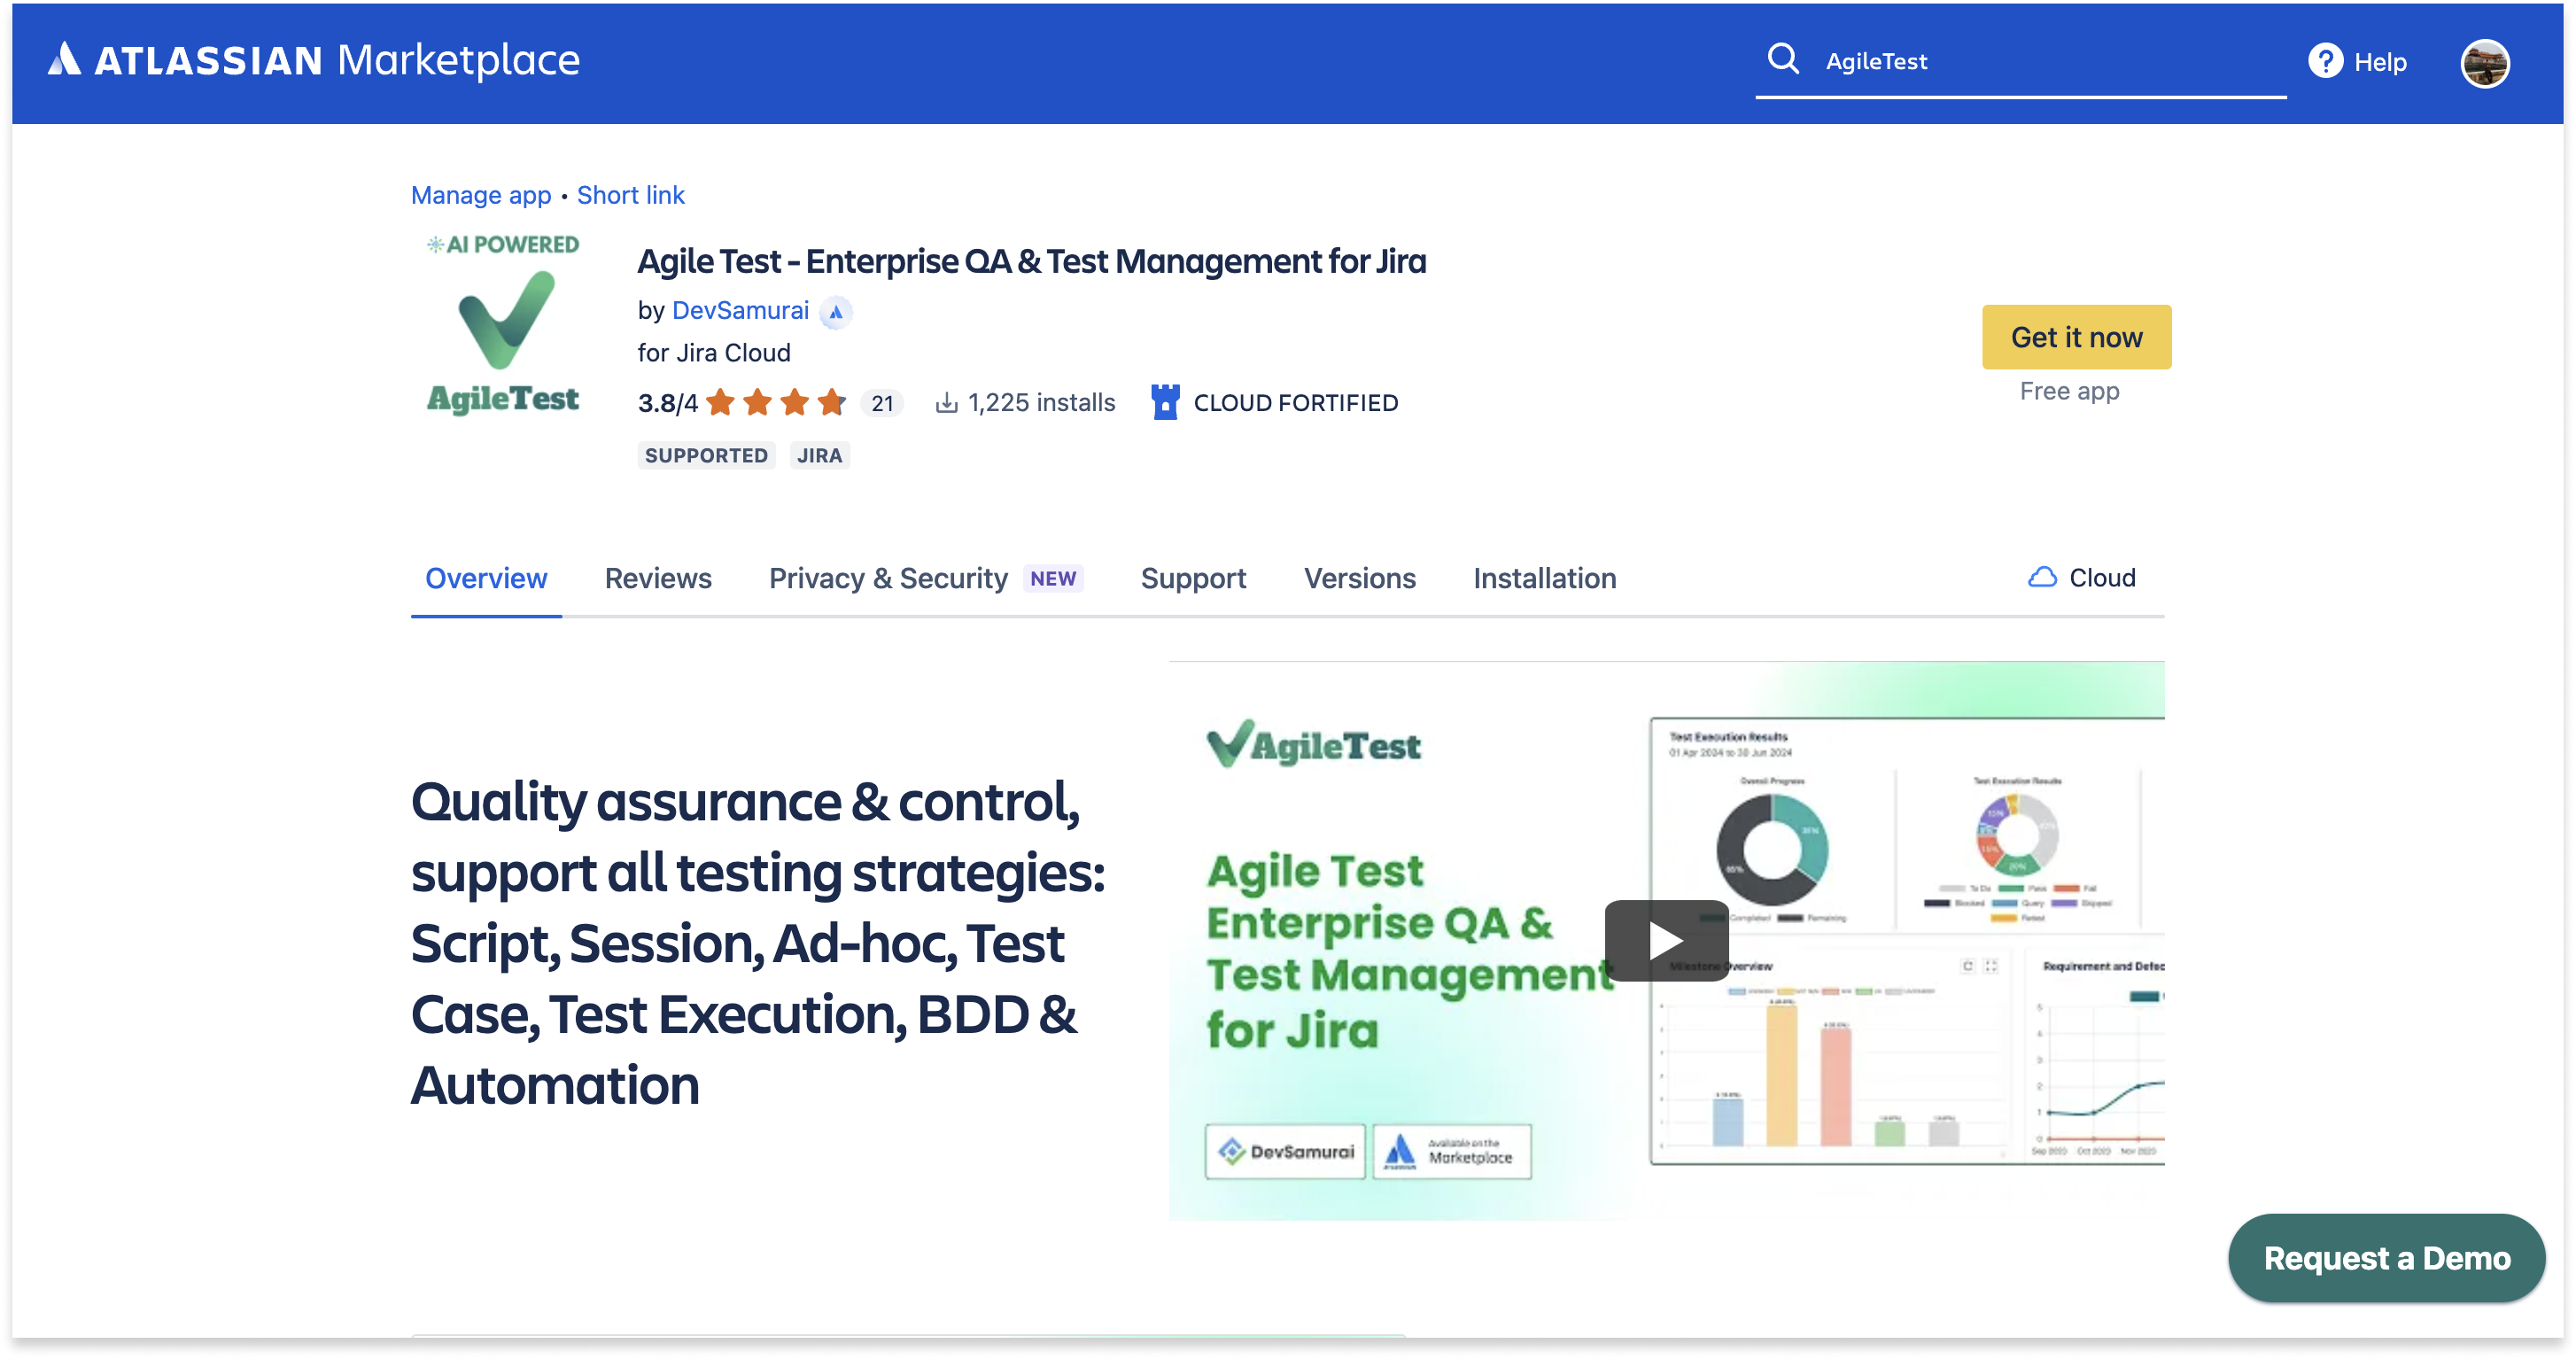Click the search magnifier icon
The width and height of the screenshot is (2576, 1359).
[x=1783, y=60]
